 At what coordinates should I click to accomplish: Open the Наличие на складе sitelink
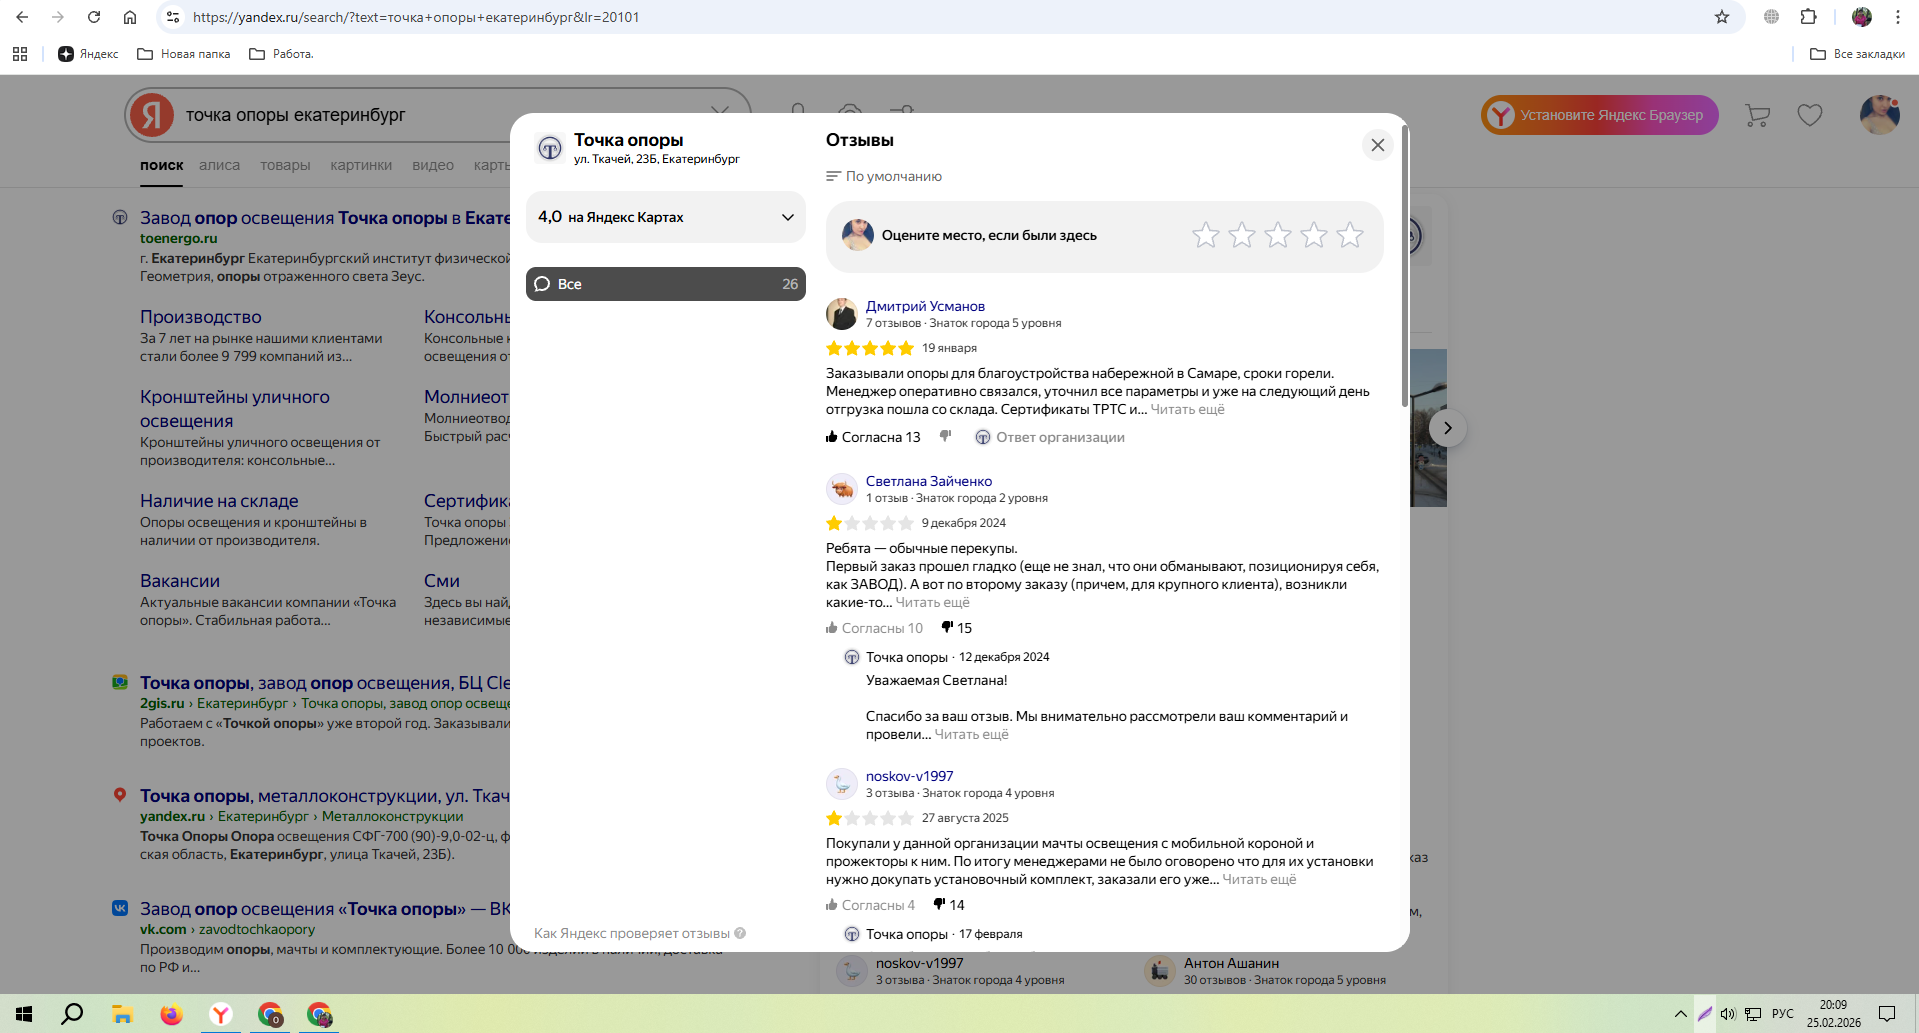click(x=219, y=501)
